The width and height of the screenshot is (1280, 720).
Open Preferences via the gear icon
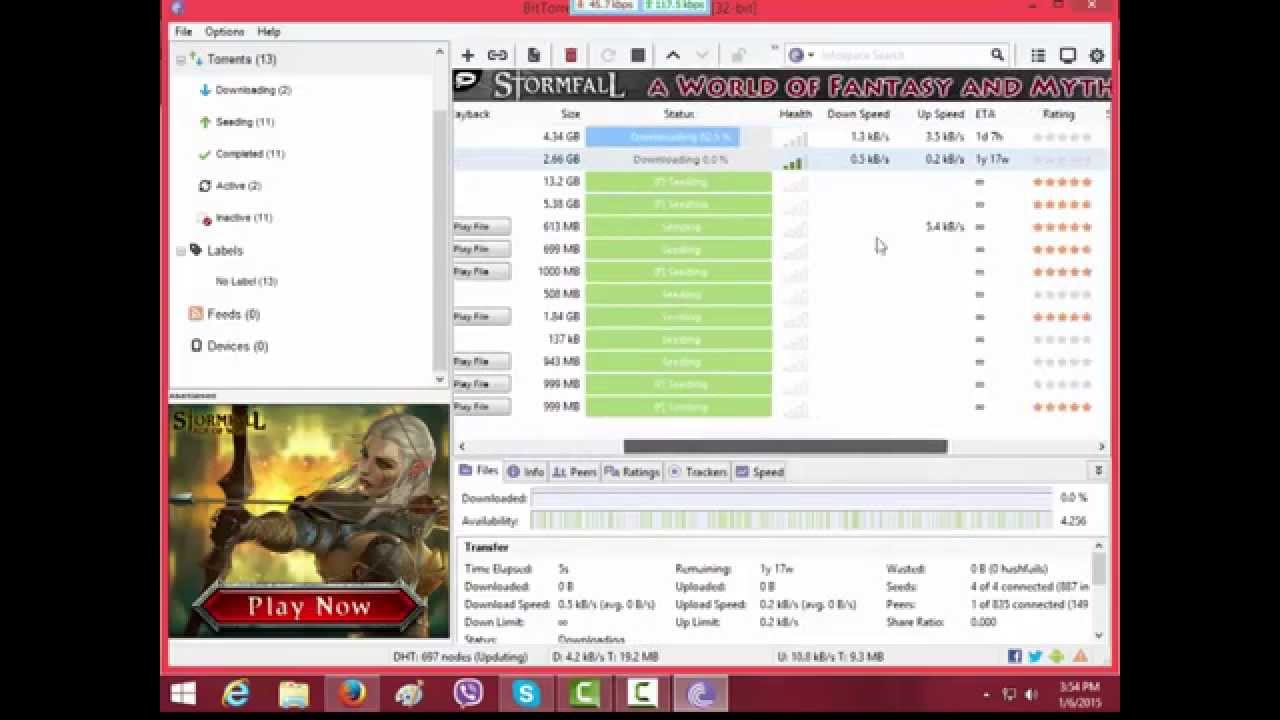tap(1097, 55)
